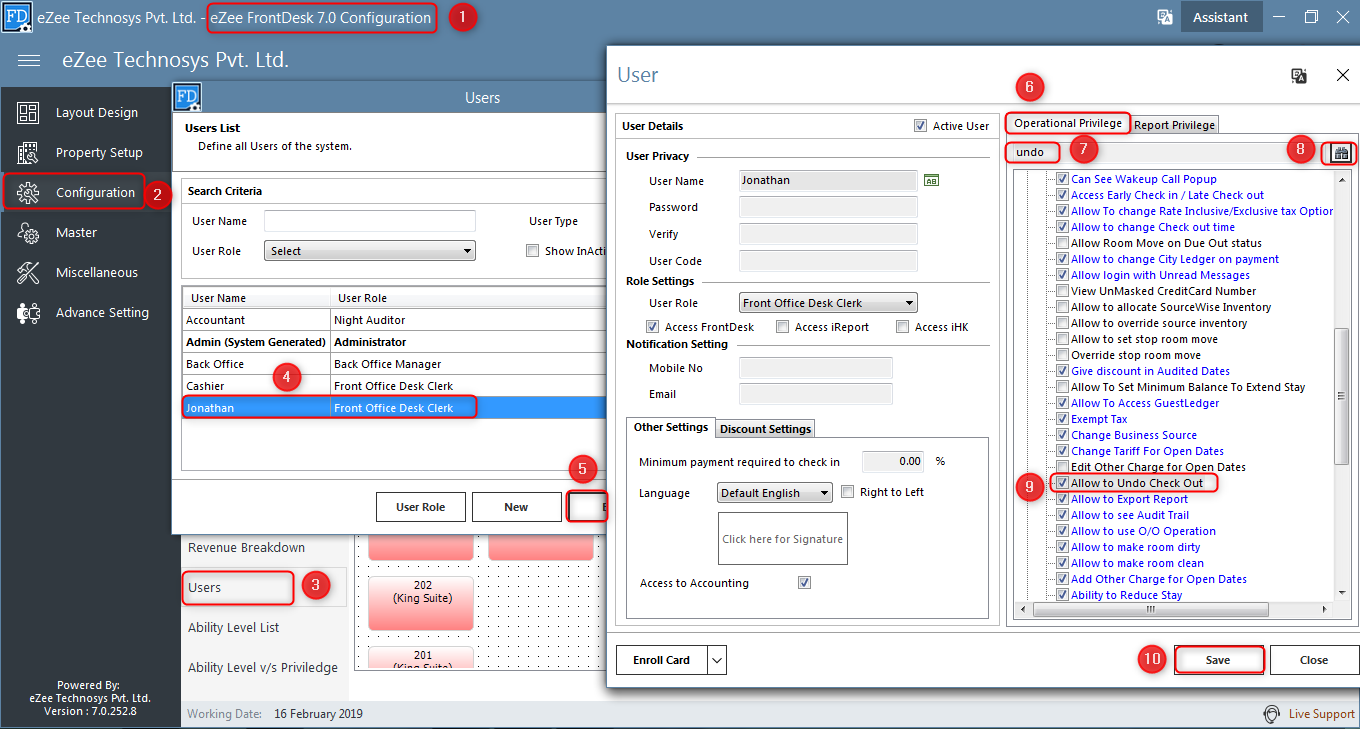The width and height of the screenshot is (1360, 729).
Task: Open the hamburger menu icon
Action: click(x=29, y=60)
